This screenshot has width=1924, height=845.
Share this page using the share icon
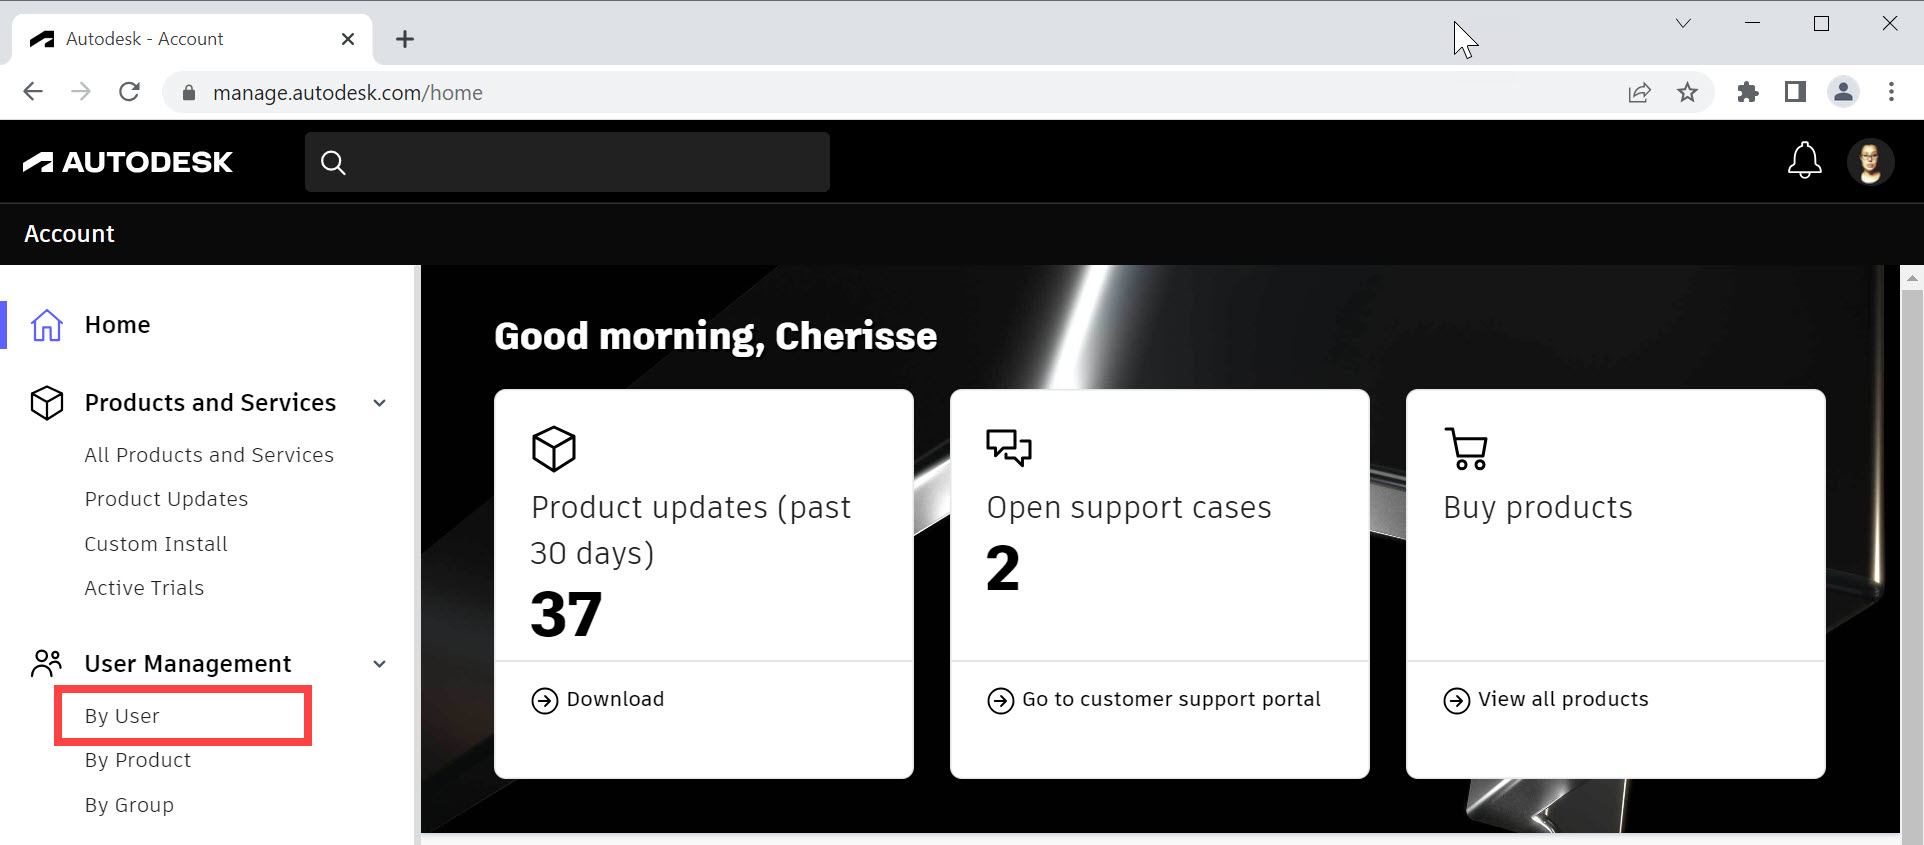point(1639,93)
